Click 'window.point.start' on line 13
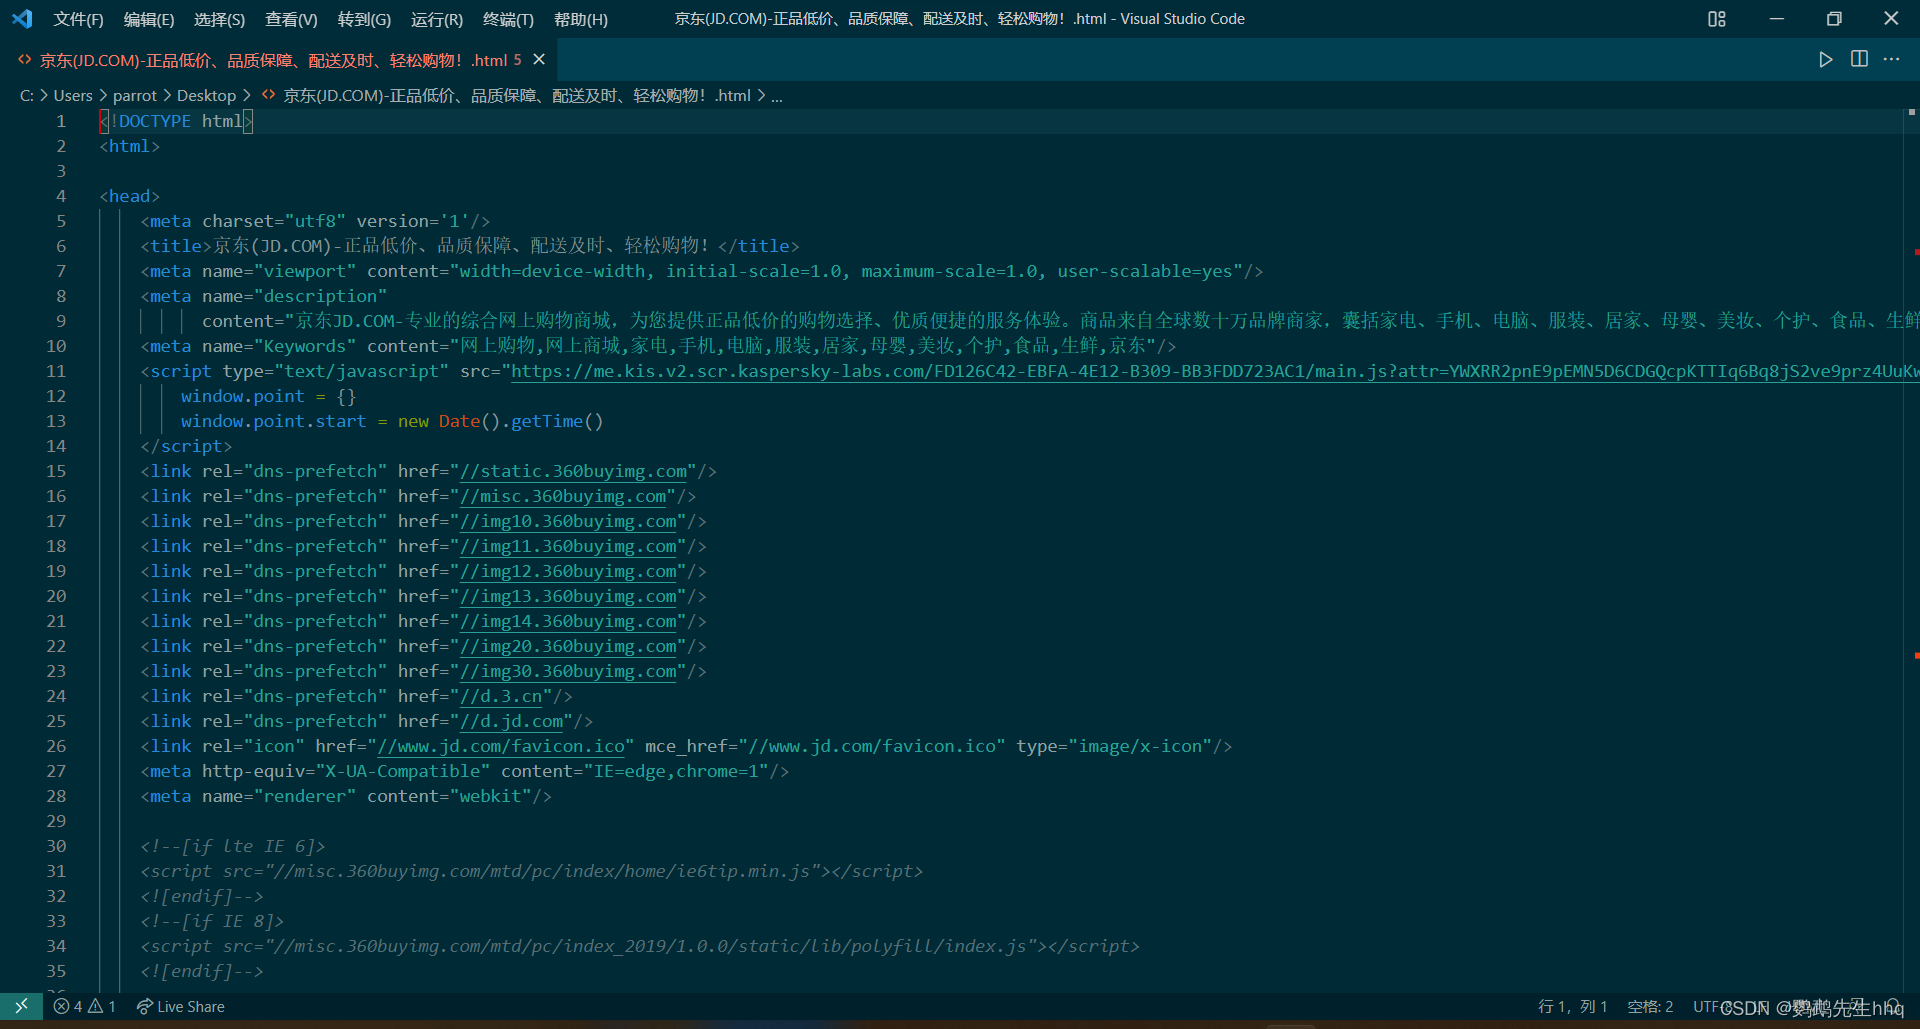This screenshot has width=1920, height=1029. pyautogui.click(x=273, y=421)
